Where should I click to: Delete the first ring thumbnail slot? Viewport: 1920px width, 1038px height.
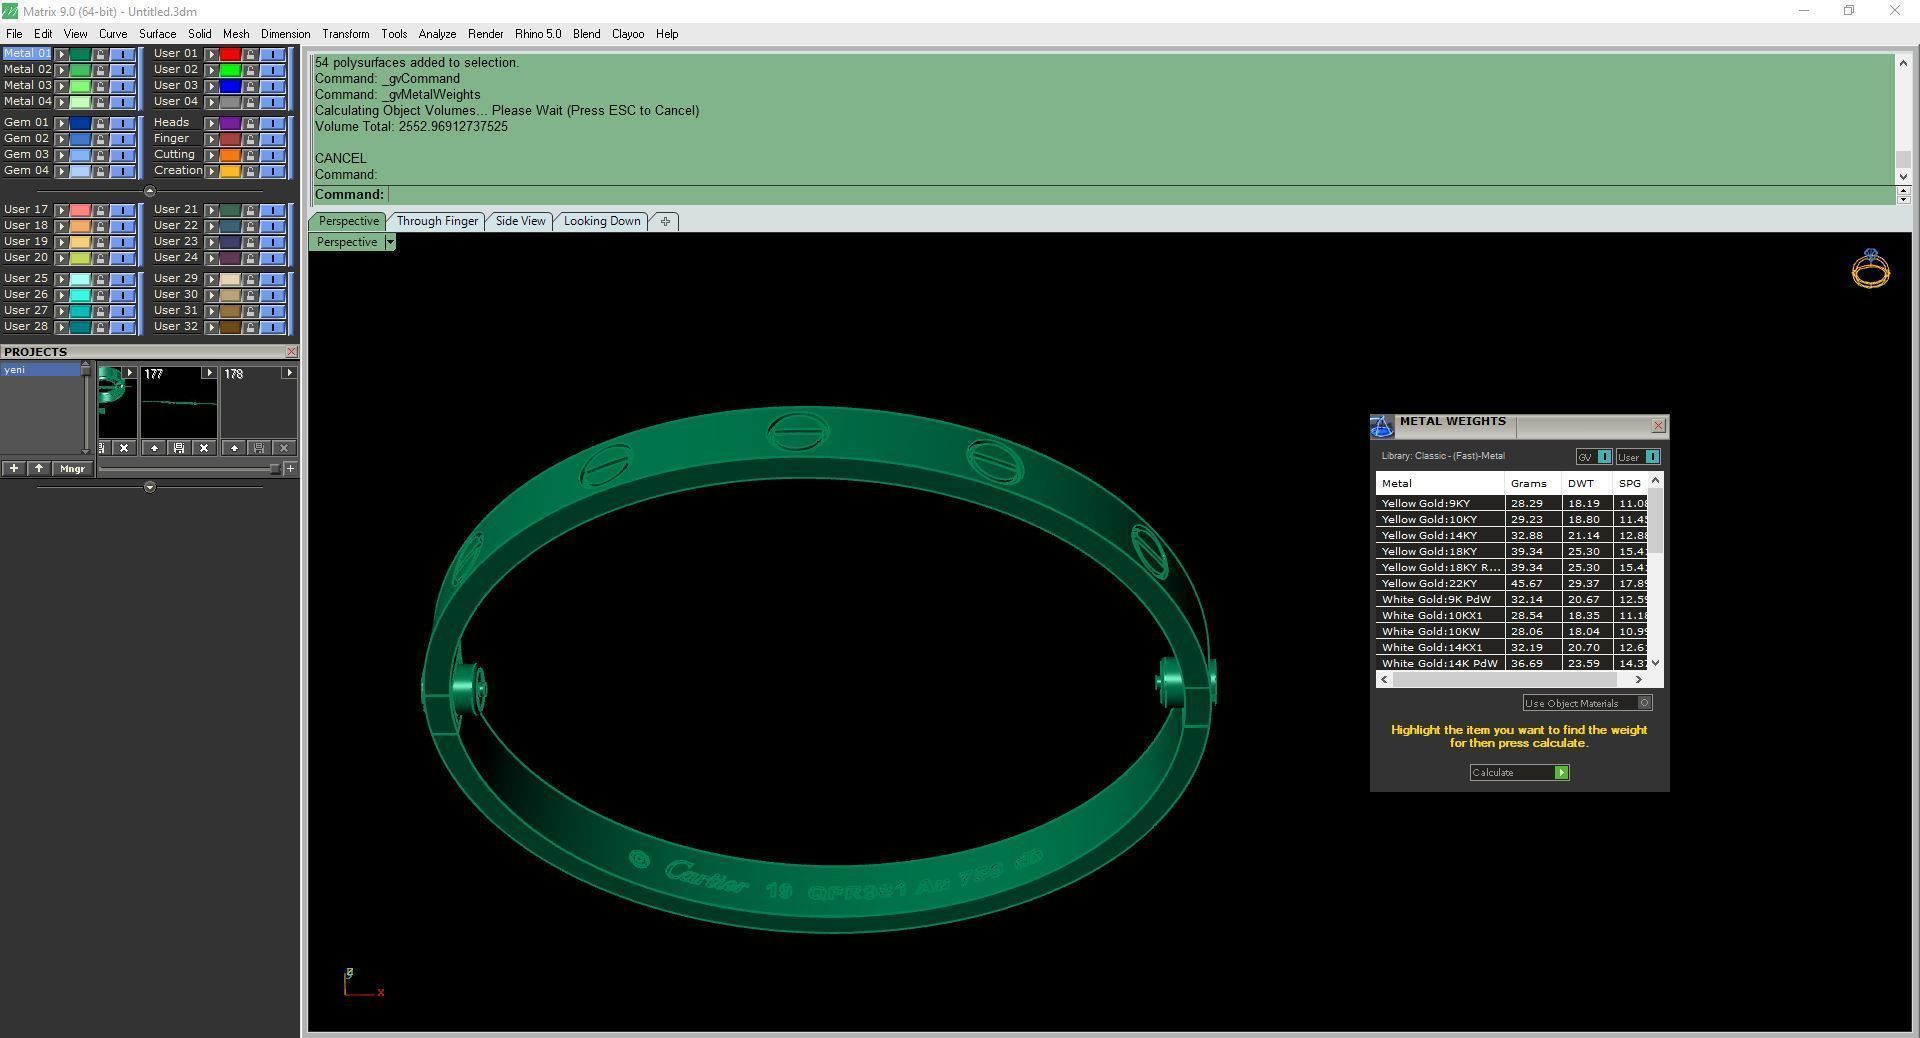[124, 448]
